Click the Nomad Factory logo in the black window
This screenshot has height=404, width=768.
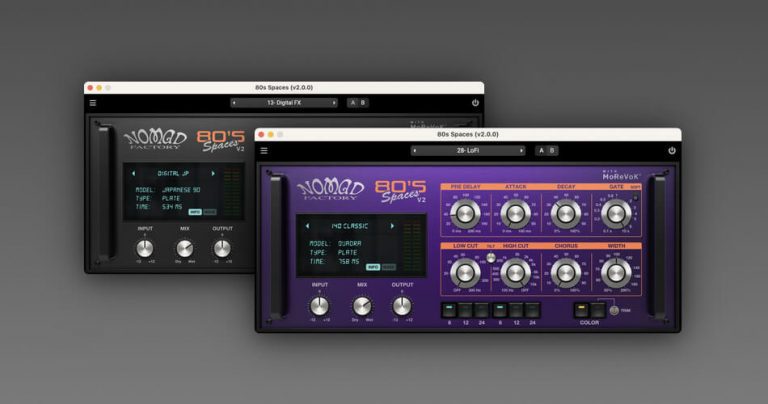[155, 140]
